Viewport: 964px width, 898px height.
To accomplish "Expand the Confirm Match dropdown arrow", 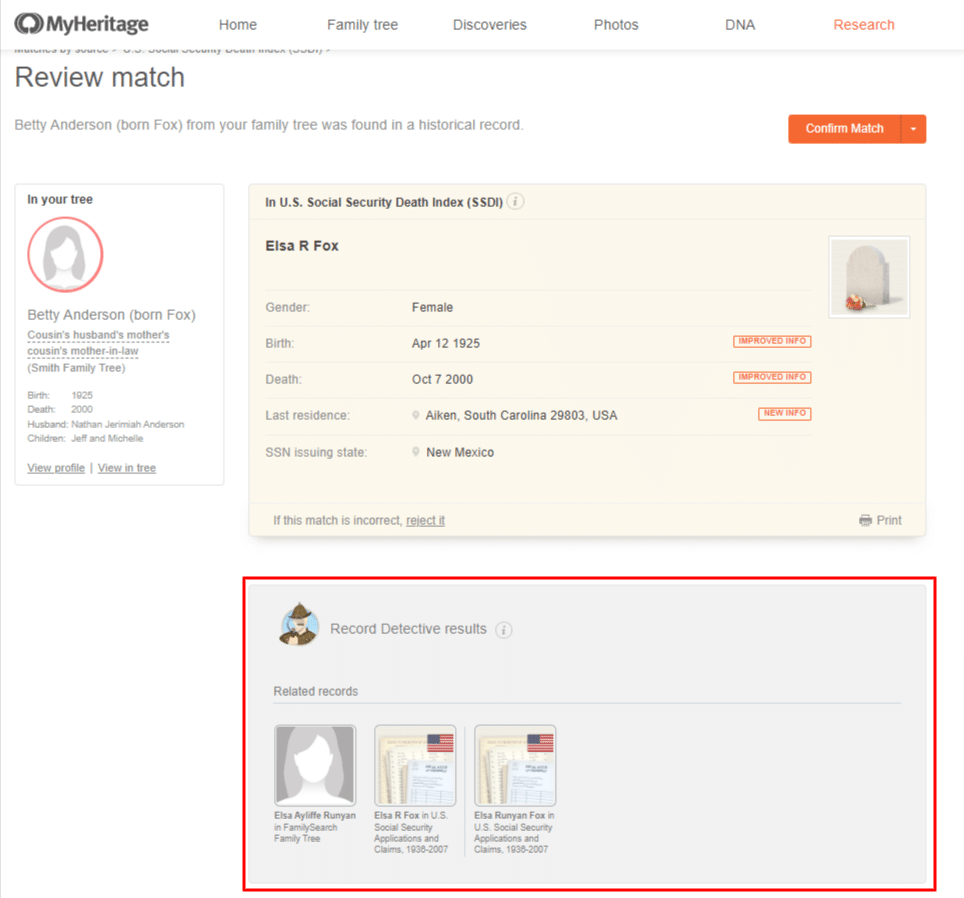I will tap(914, 128).
